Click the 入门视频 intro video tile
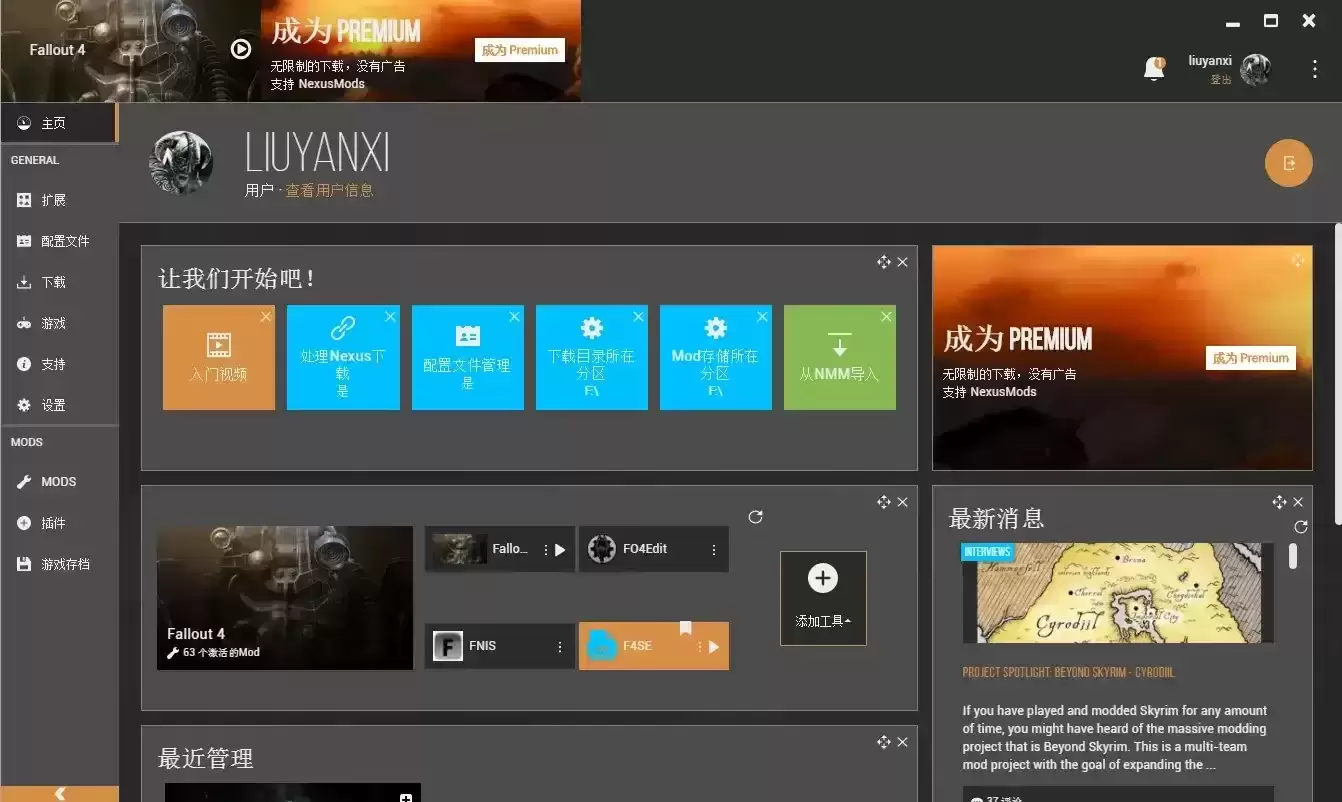Screen dimensions: 1342x802 click(218, 358)
